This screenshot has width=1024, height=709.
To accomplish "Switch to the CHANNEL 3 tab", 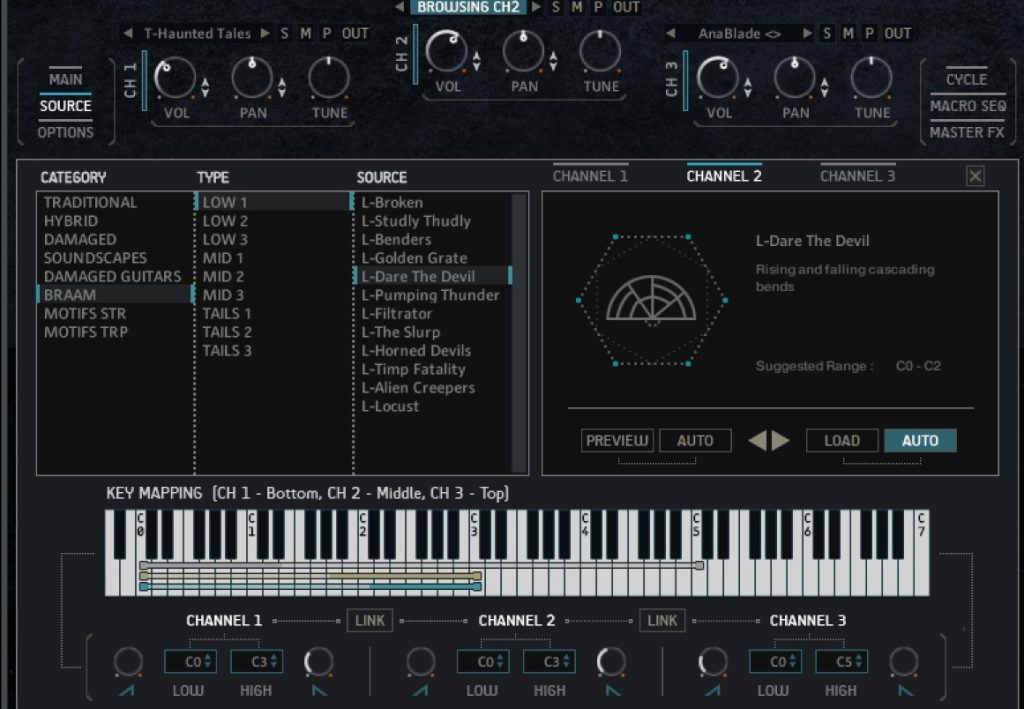I will 857,176.
